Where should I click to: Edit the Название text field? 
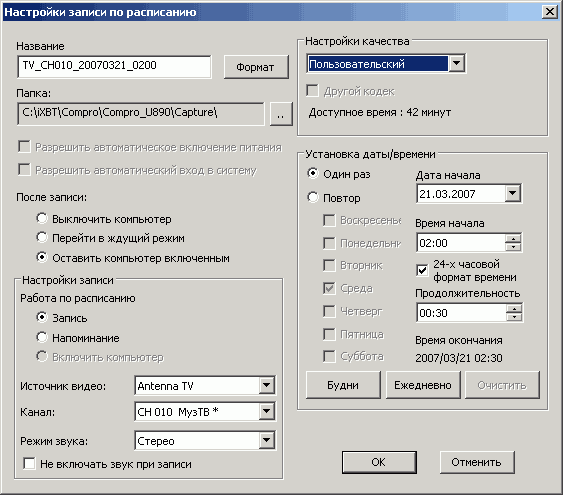(x=114, y=66)
